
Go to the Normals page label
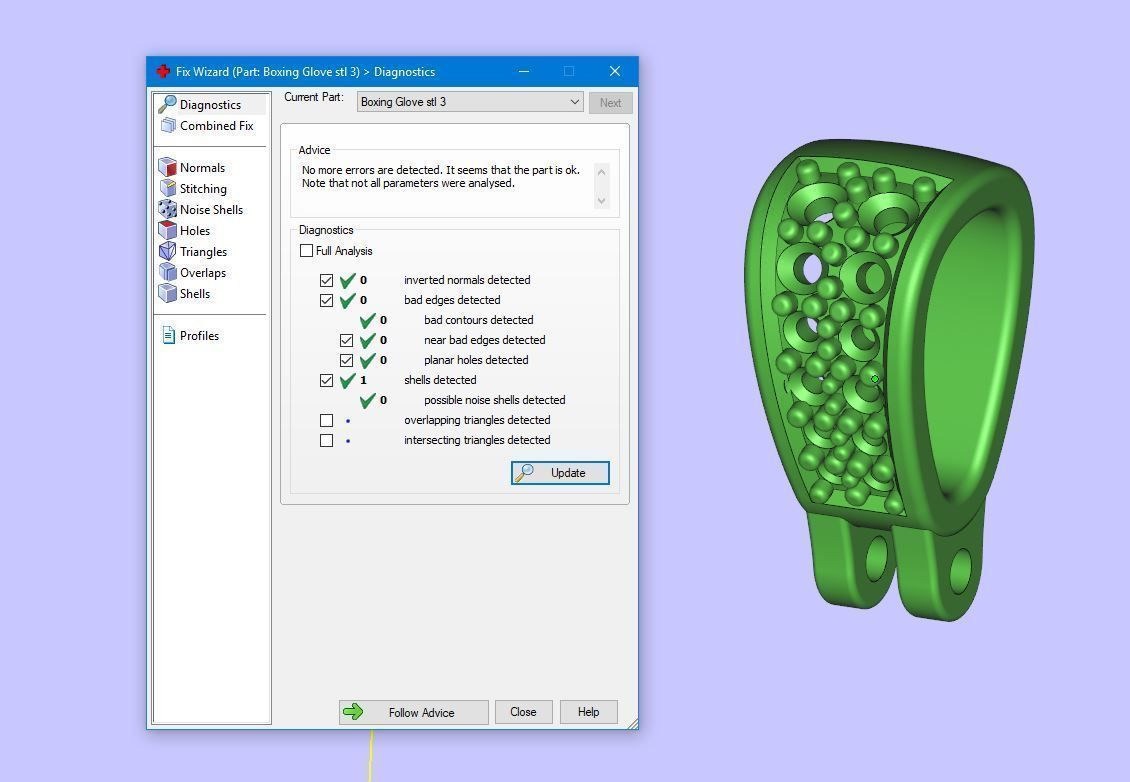click(203, 167)
